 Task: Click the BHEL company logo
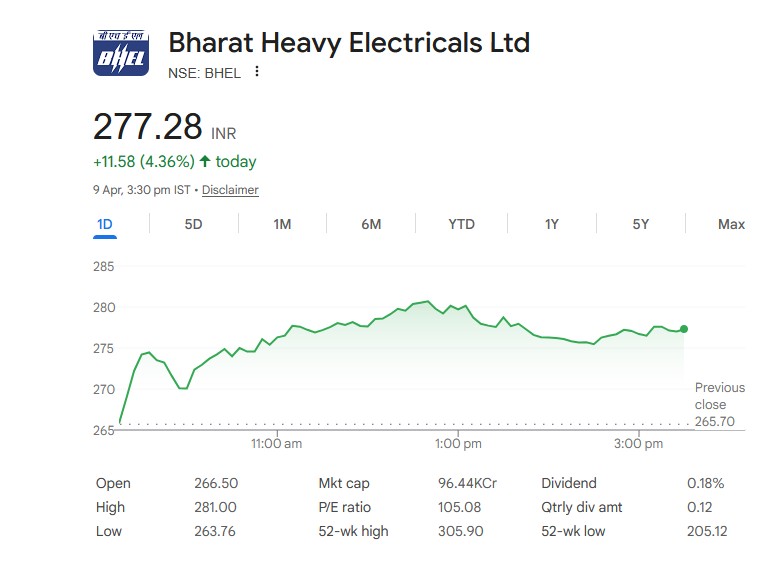point(121,53)
